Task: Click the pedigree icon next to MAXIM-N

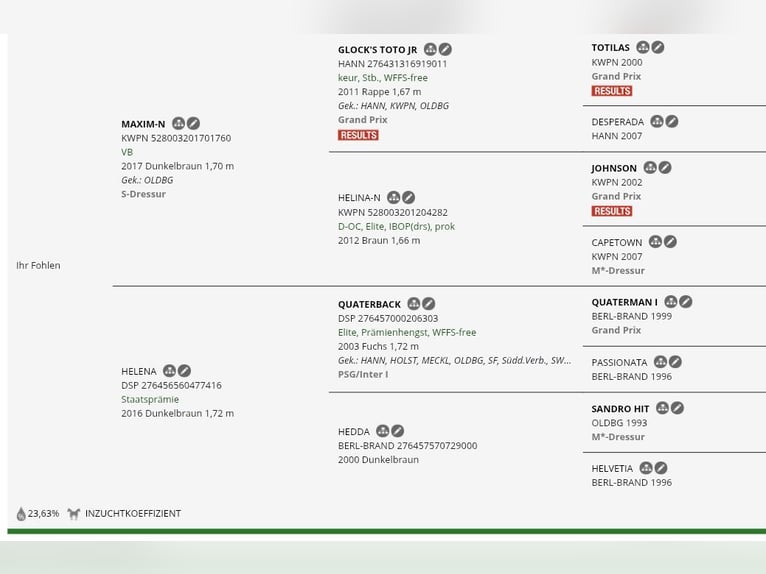Action: (x=178, y=123)
